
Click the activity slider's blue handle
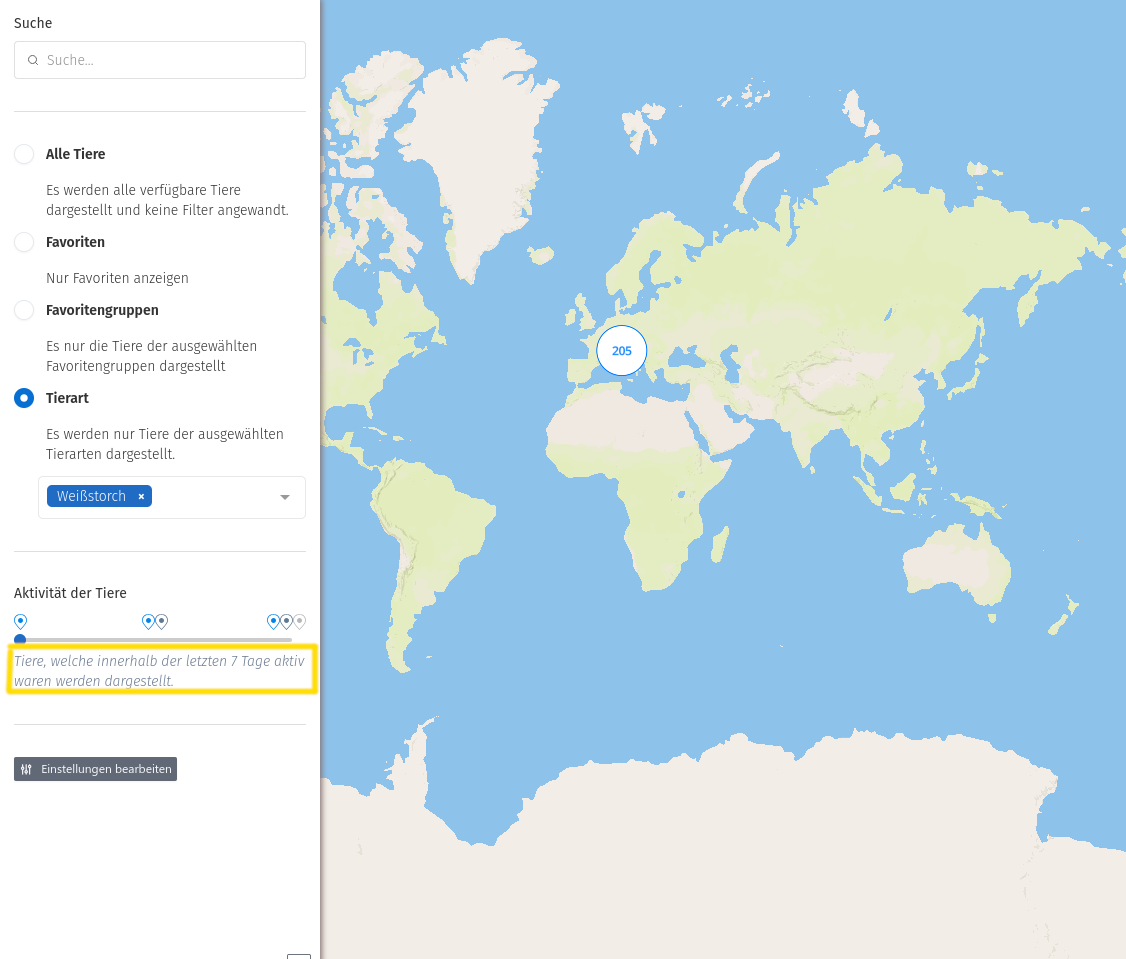(x=20, y=639)
